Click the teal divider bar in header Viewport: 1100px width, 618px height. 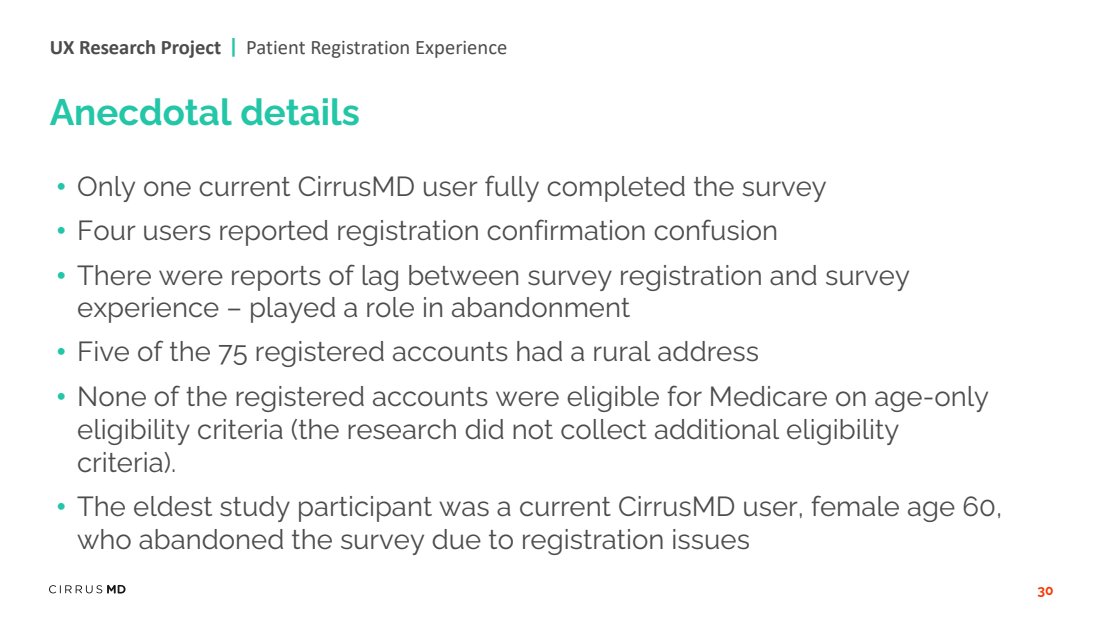pyautogui.click(x=234, y=48)
